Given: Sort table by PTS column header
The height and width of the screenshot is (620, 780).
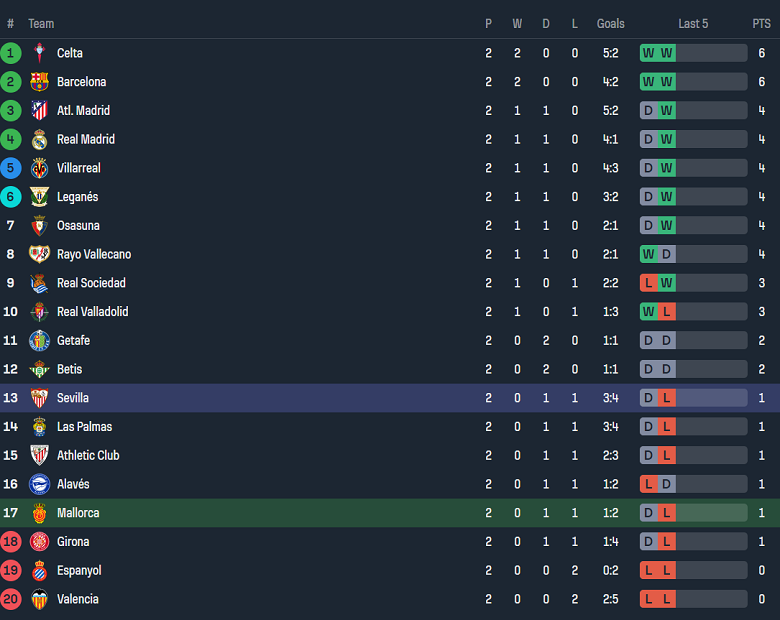Looking at the screenshot, I should click(761, 24).
